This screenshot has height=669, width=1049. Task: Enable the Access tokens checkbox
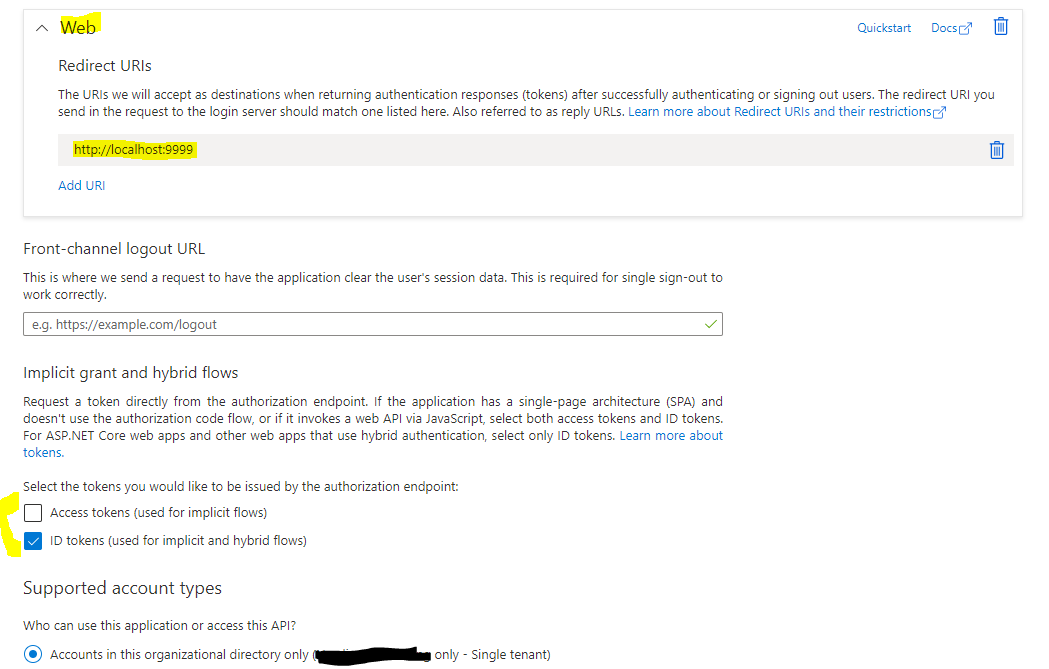click(x=33, y=513)
